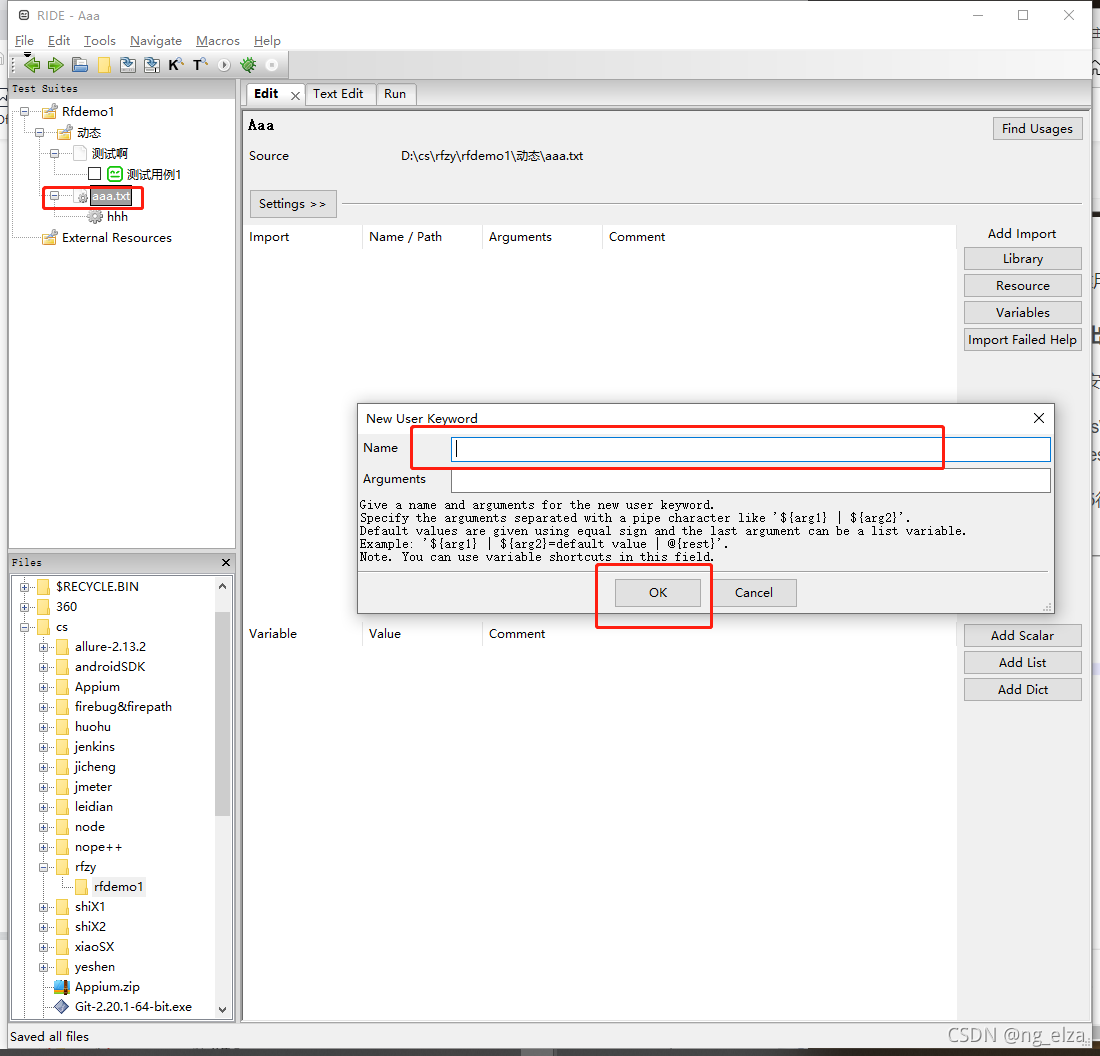Click the Add List button

tap(1022, 662)
